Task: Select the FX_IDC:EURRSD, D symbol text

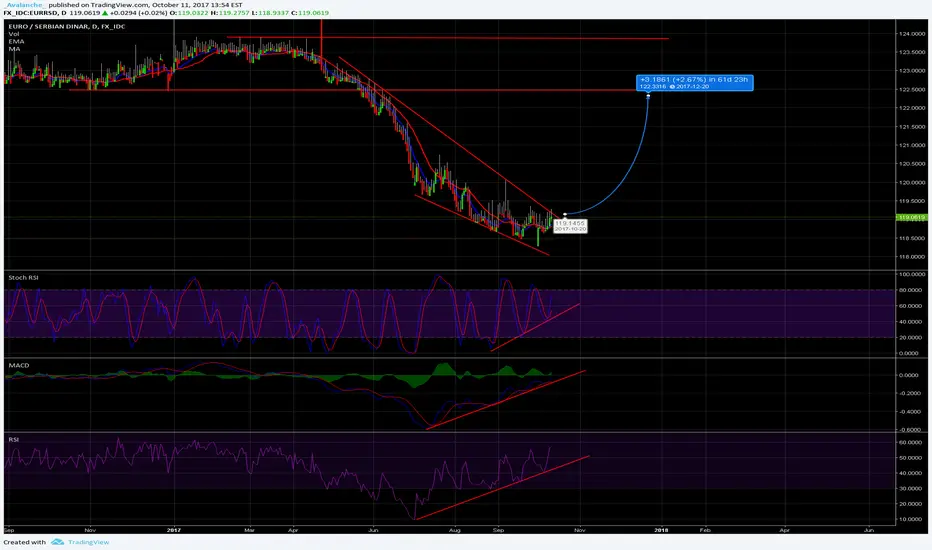Action: (35, 12)
